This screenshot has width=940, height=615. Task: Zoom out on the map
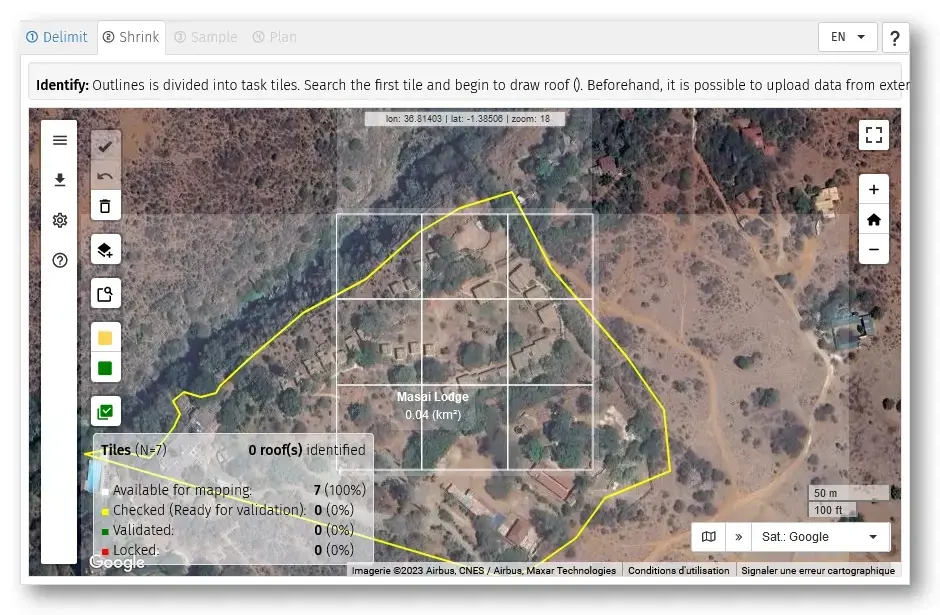[873, 249]
